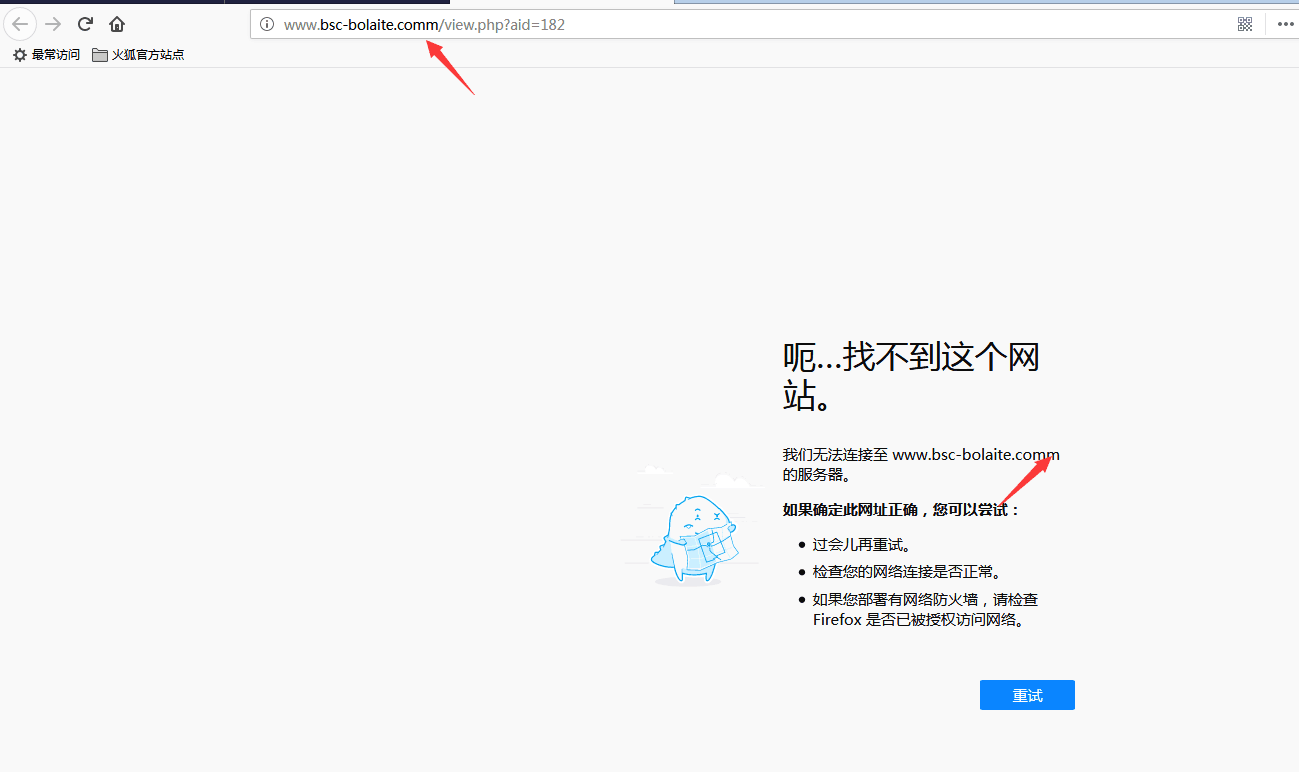Click the forward navigation arrow

53,24
